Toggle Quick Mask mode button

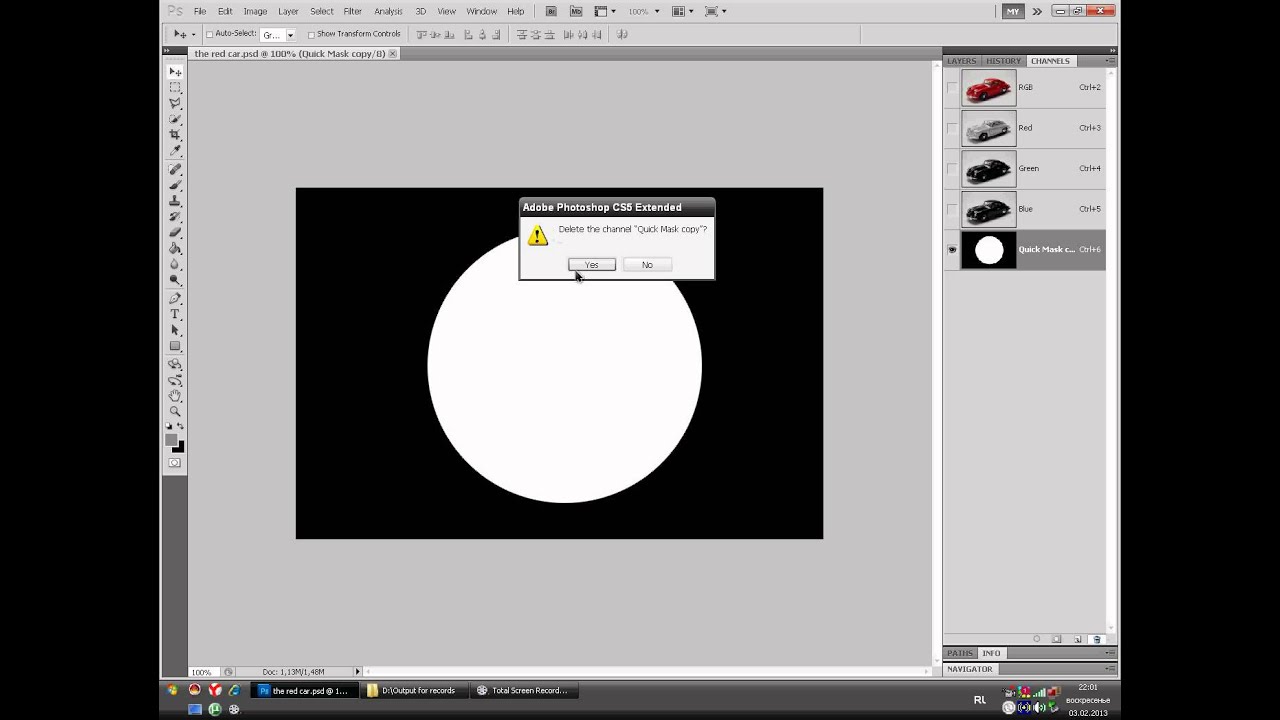(x=175, y=463)
